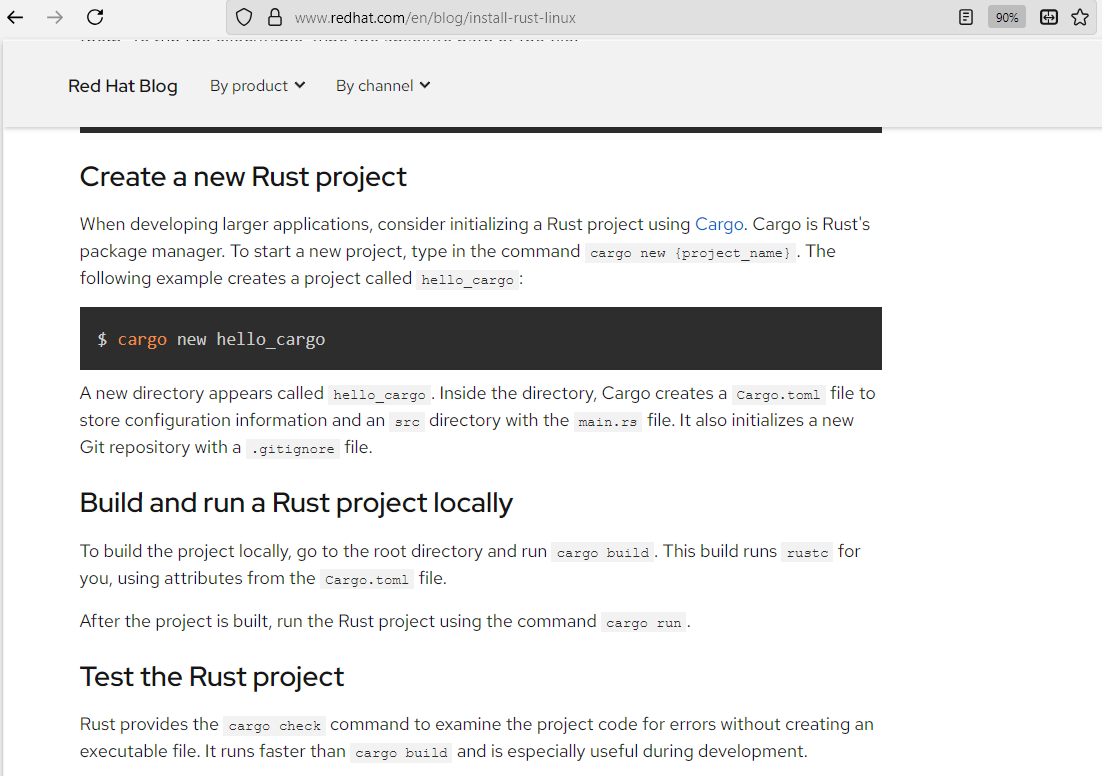This screenshot has height=776, width=1102.
Task: Toggle reader view for this article
Action: pyautogui.click(x=966, y=17)
